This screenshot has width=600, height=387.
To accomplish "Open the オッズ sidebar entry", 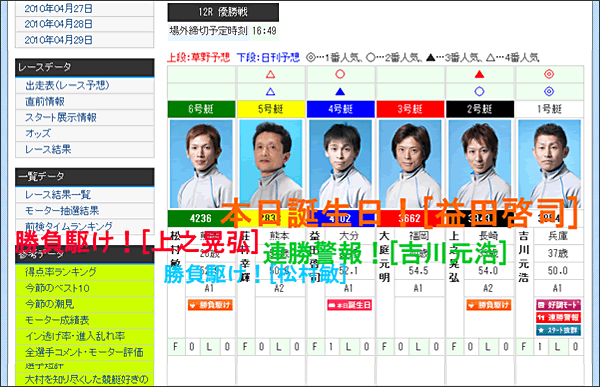I will click(38, 133).
